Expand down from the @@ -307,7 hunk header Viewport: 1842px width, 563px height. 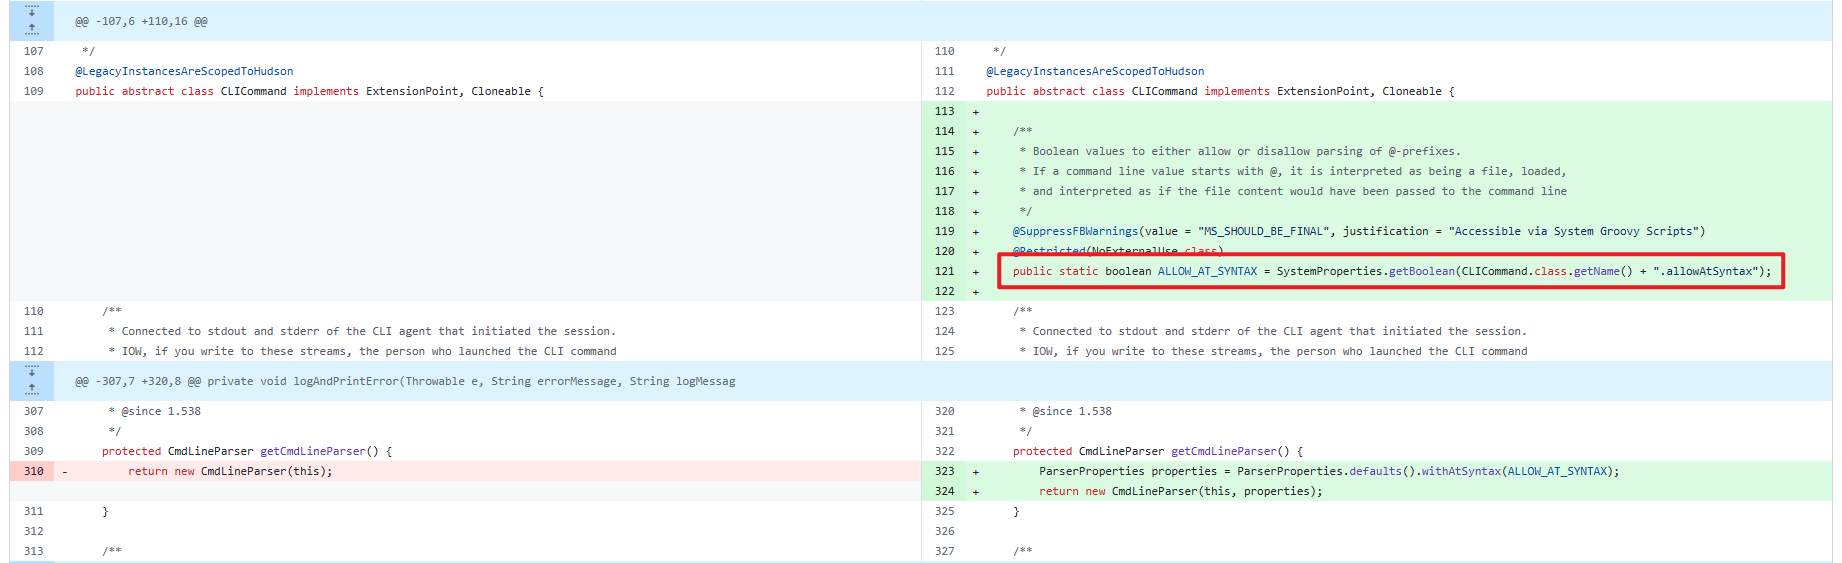32,372
